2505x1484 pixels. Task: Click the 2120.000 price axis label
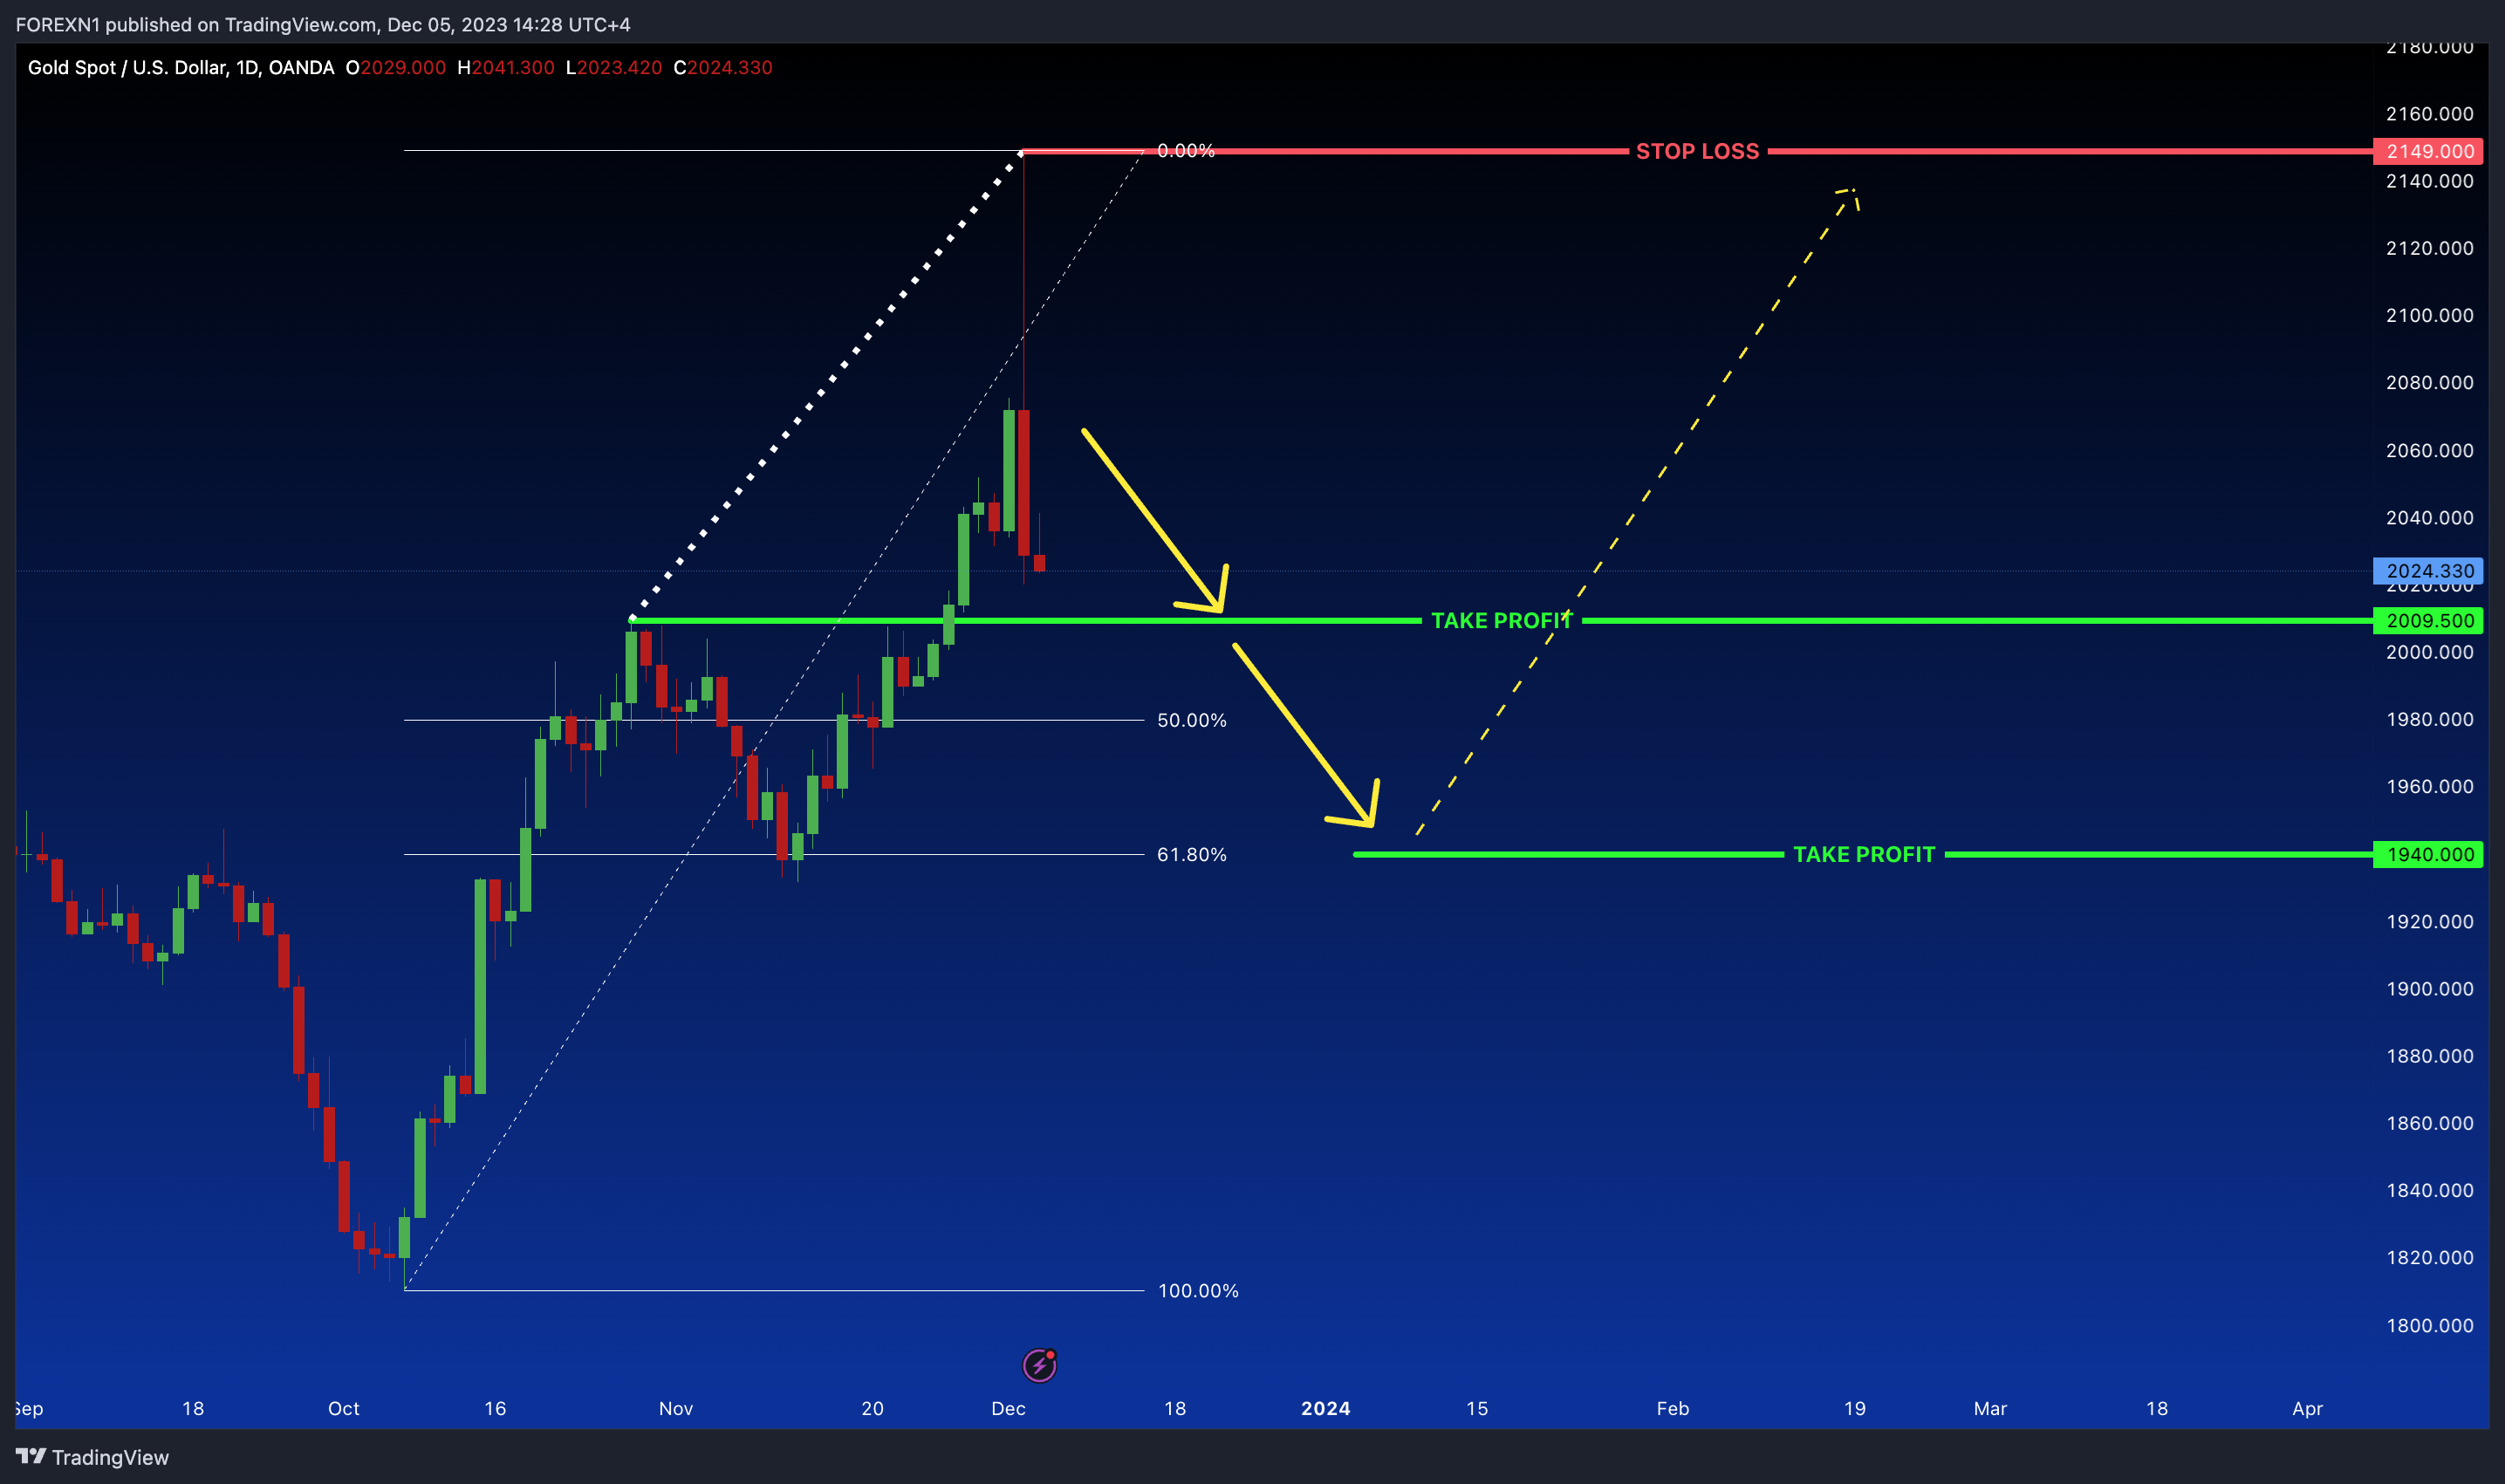[2429, 248]
